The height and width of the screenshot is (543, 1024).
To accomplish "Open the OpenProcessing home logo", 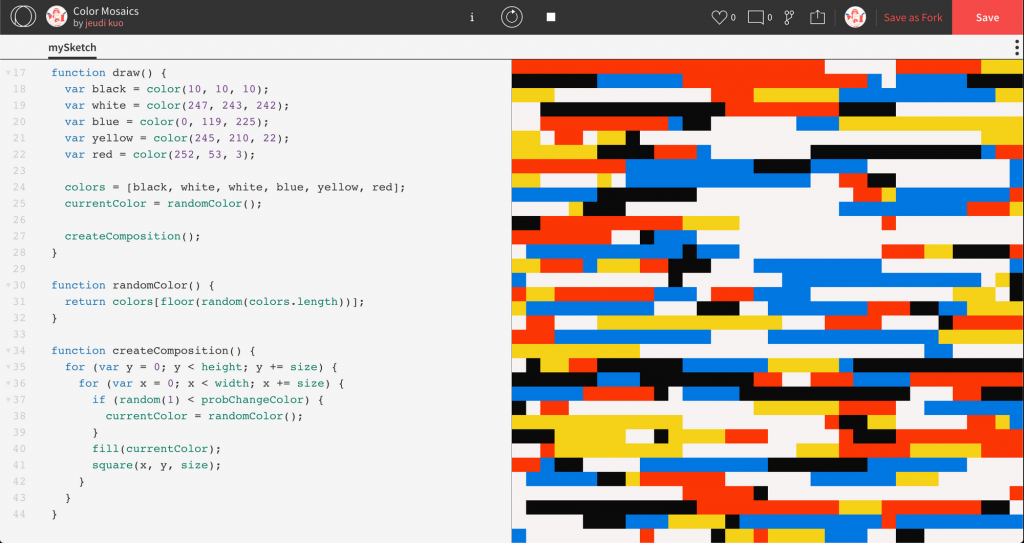I will (x=23, y=16).
